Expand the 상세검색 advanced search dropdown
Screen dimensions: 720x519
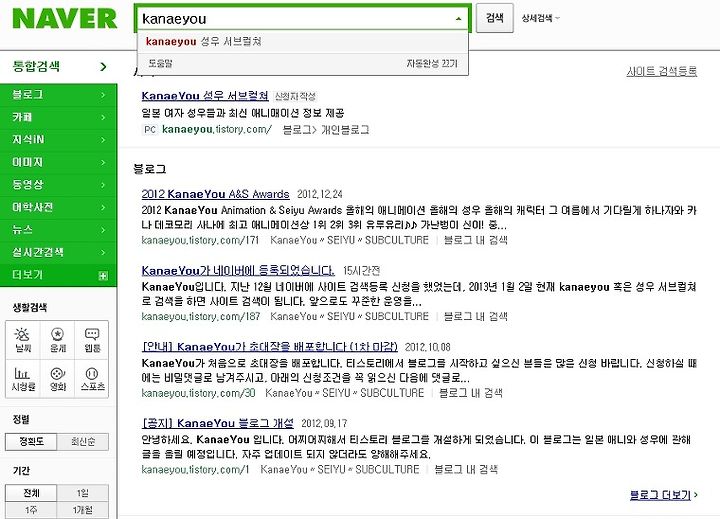pyautogui.click(x=540, y=18)
